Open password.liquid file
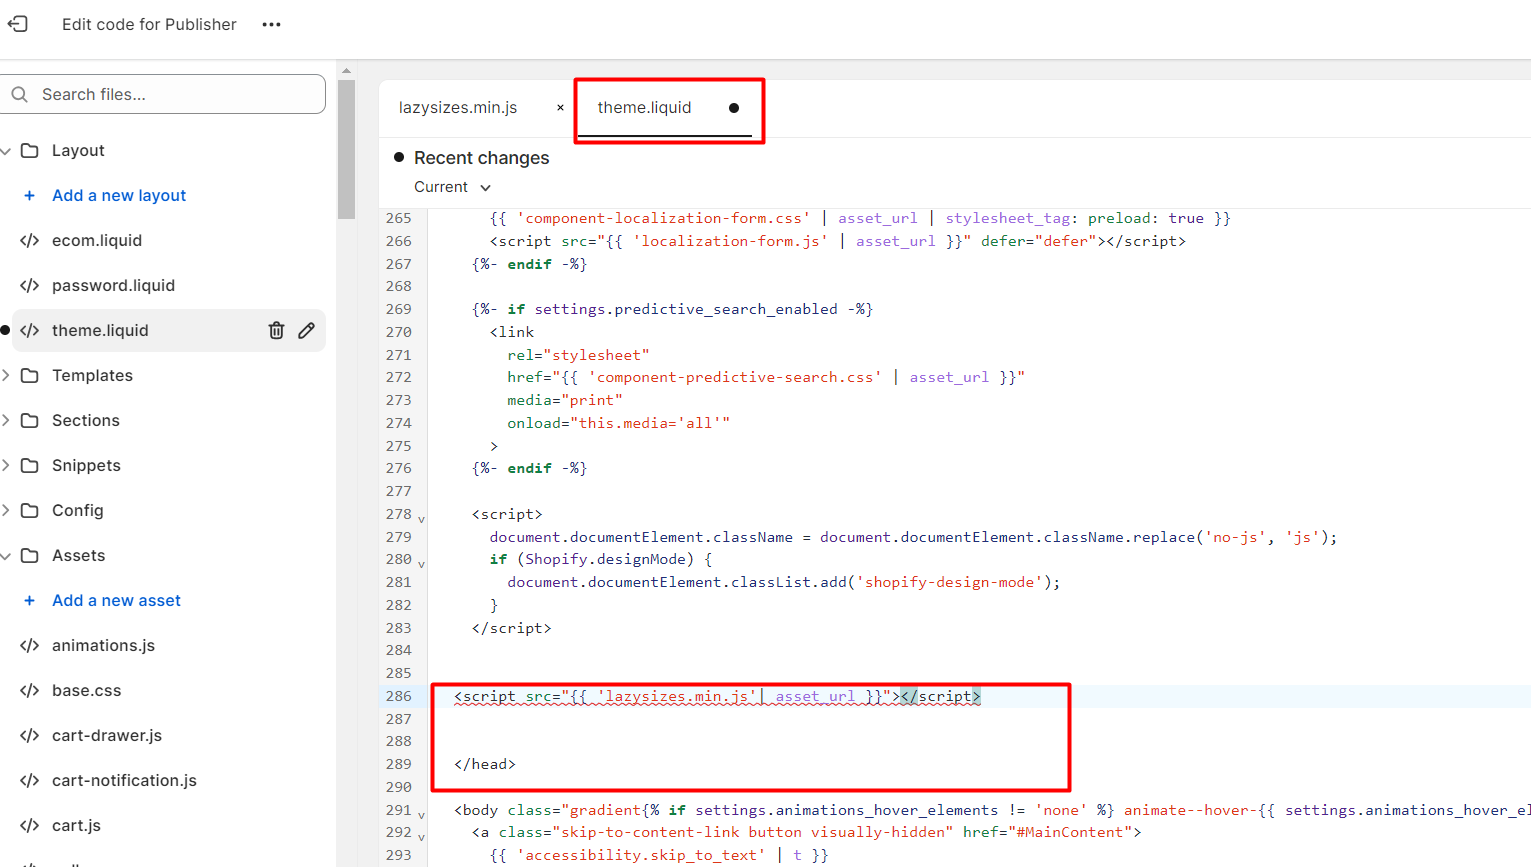 (x=113, y=285)
